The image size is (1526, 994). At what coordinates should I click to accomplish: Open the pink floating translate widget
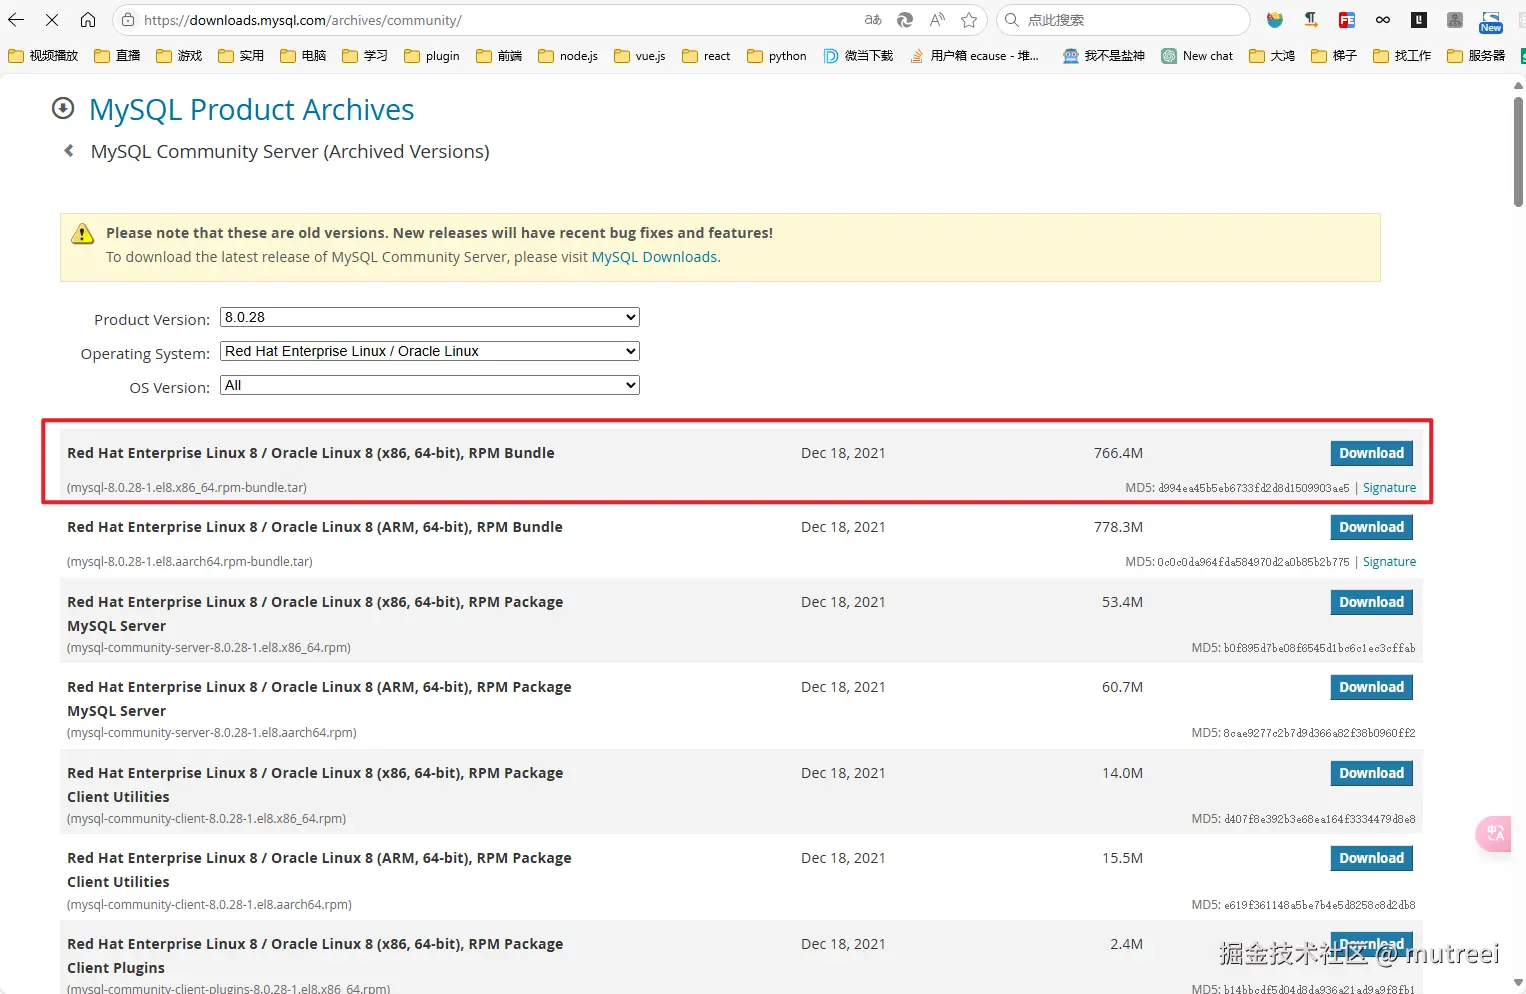1494,834
